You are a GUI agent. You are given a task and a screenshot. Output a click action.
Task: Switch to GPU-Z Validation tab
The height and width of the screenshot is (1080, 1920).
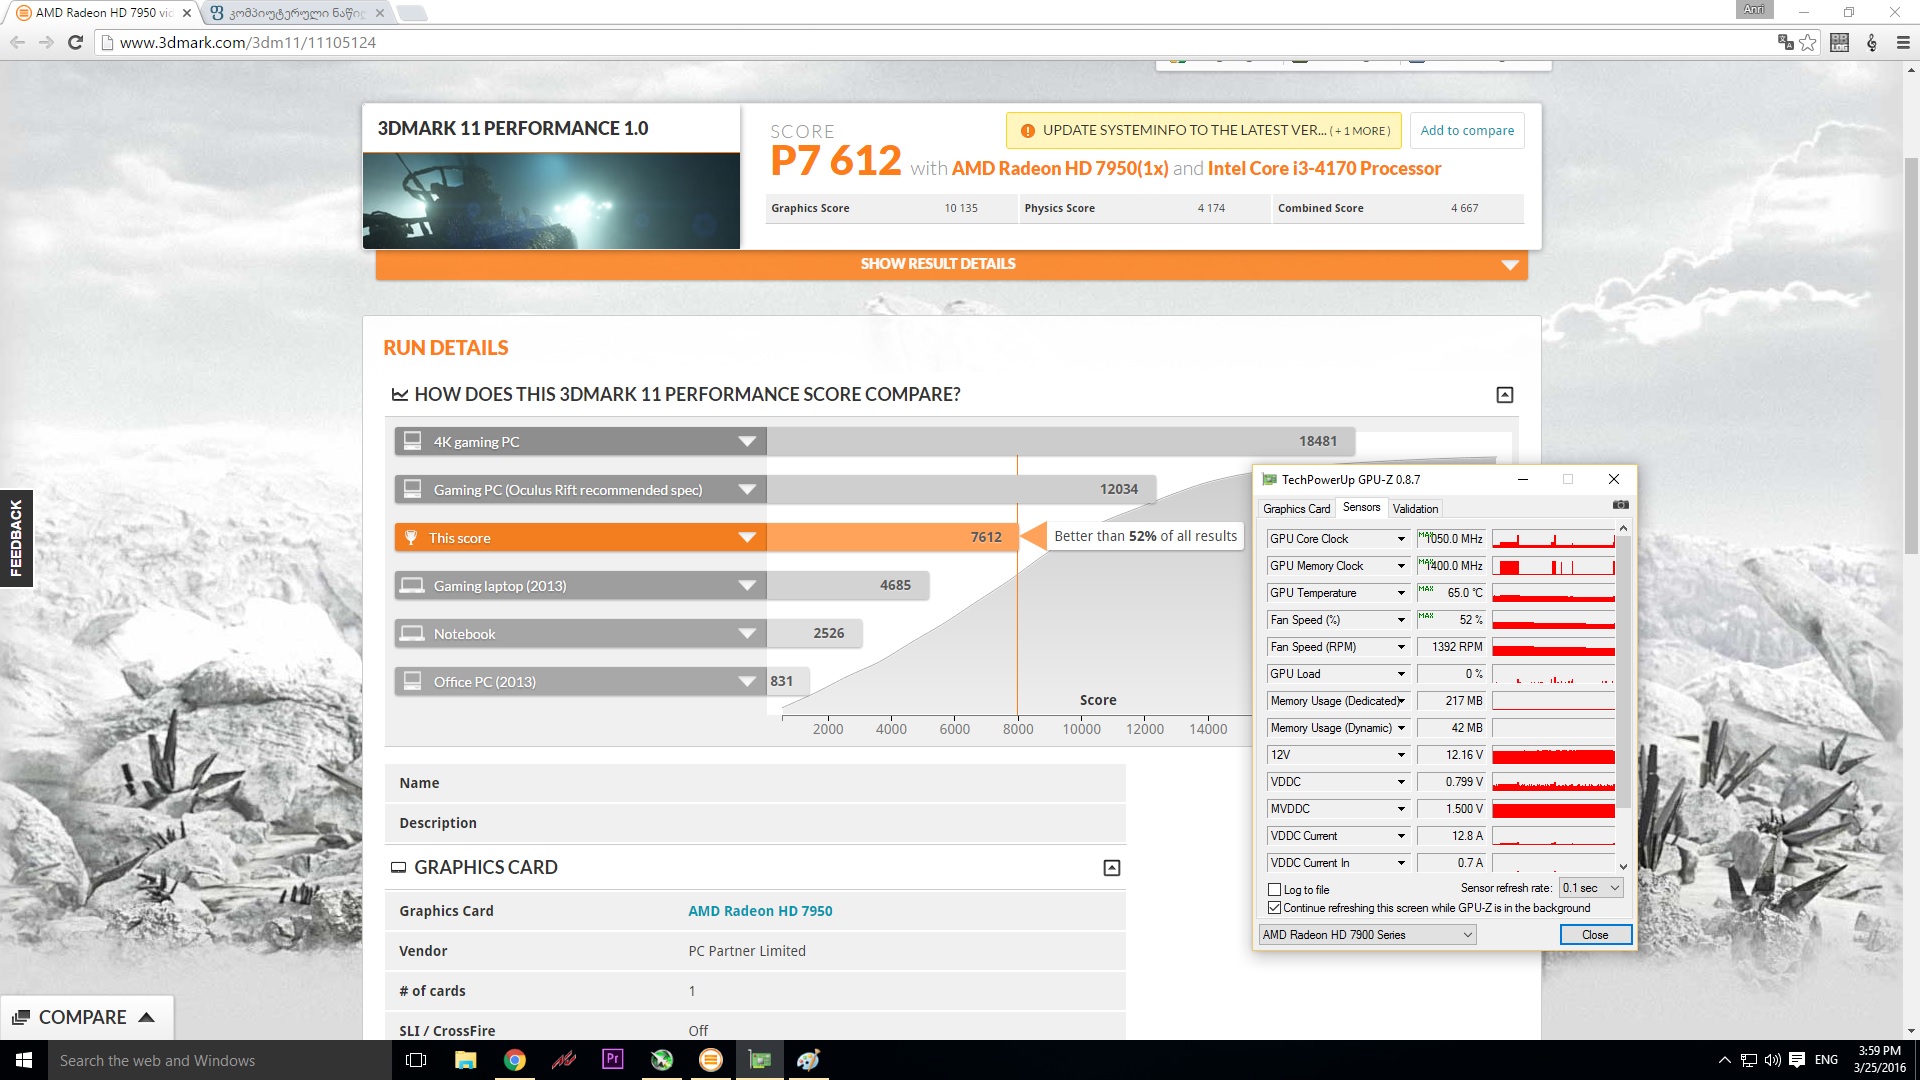[1415, 509]
